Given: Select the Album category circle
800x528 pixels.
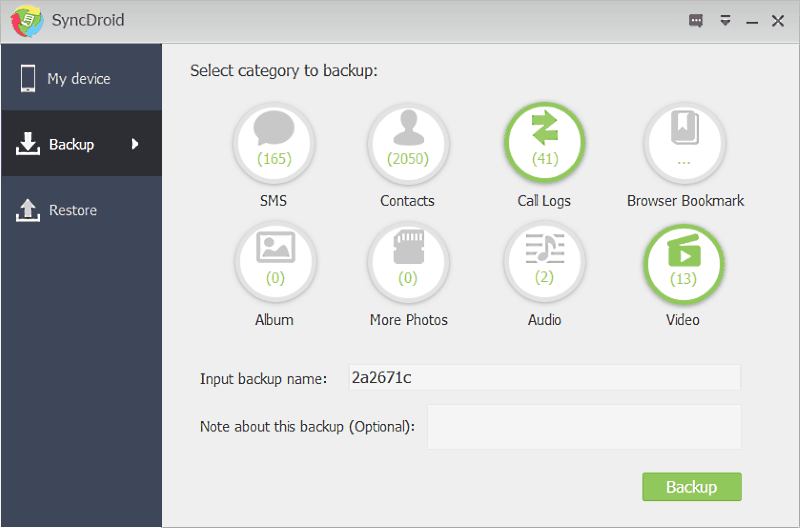Looking at the screenshot, I should [275, 262].
